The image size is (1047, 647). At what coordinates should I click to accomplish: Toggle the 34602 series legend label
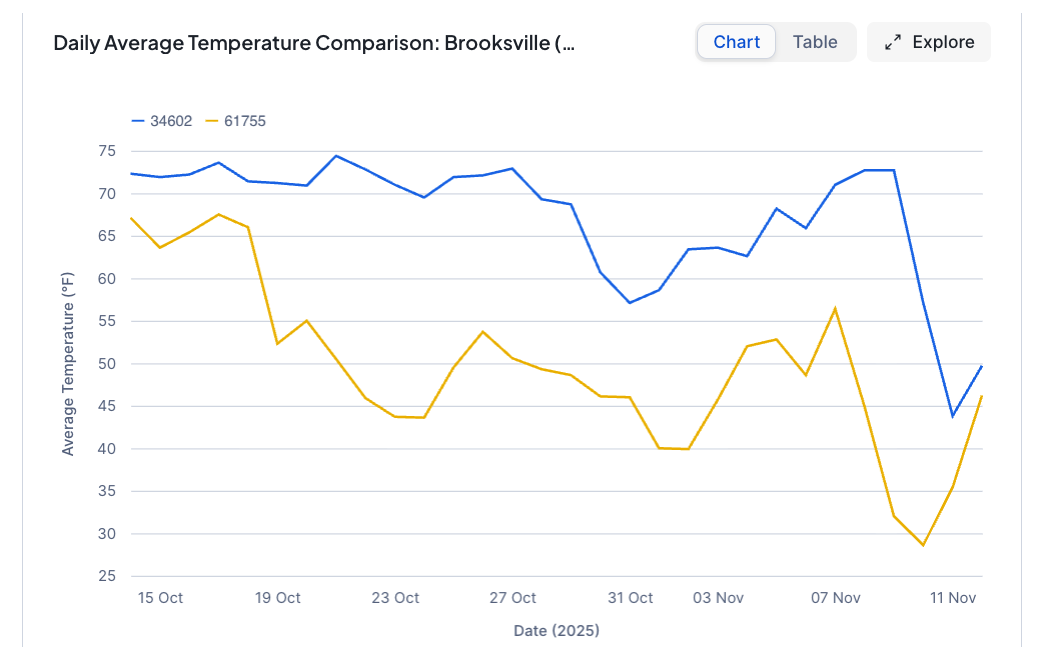171,121
